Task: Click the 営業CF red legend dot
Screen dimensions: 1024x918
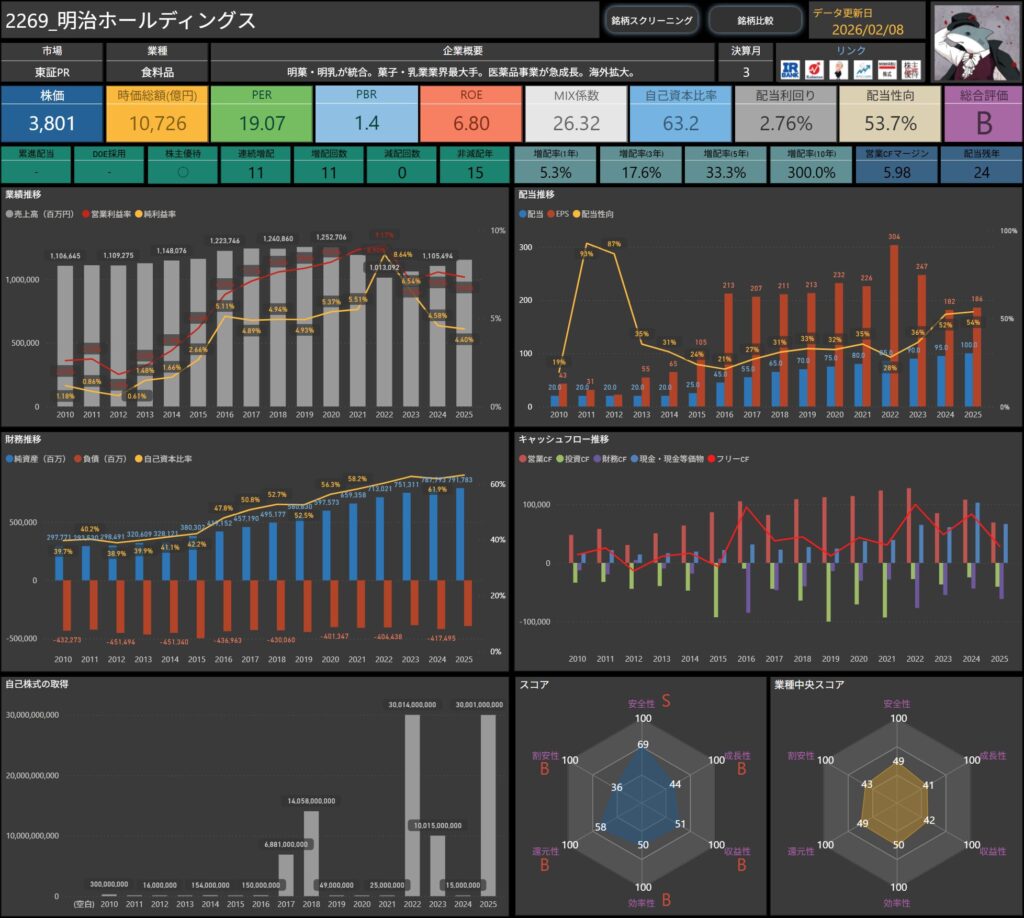Action: coord(523,459)
